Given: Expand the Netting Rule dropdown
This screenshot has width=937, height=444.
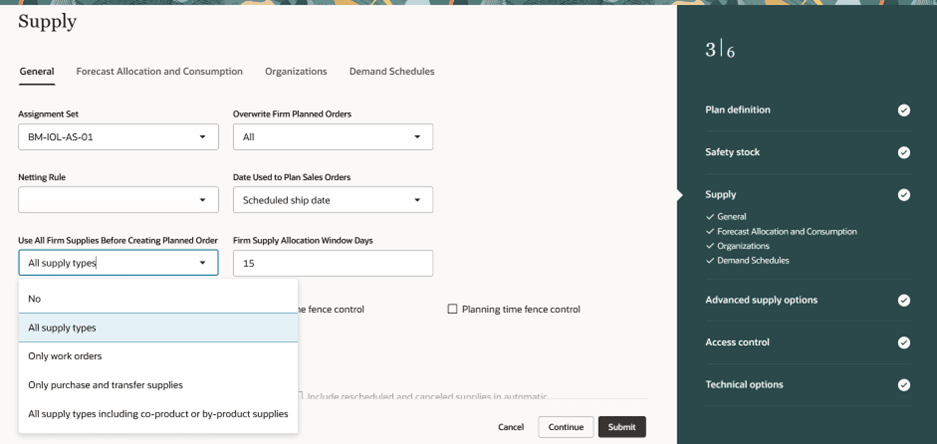Looking at the screenshot, I should click(118, 200).
